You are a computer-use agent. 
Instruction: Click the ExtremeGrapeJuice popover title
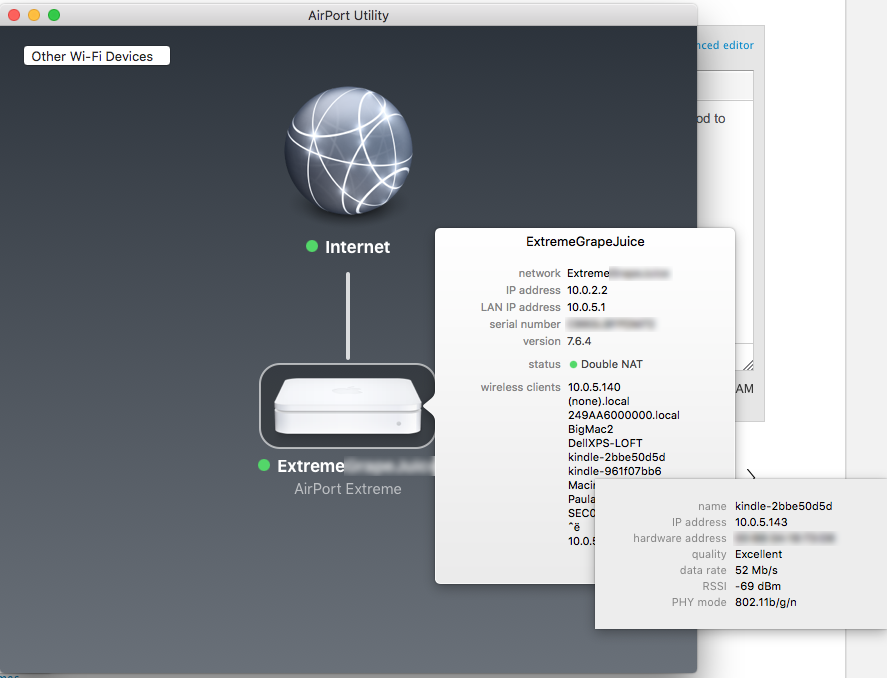click(x=585, y=241)
